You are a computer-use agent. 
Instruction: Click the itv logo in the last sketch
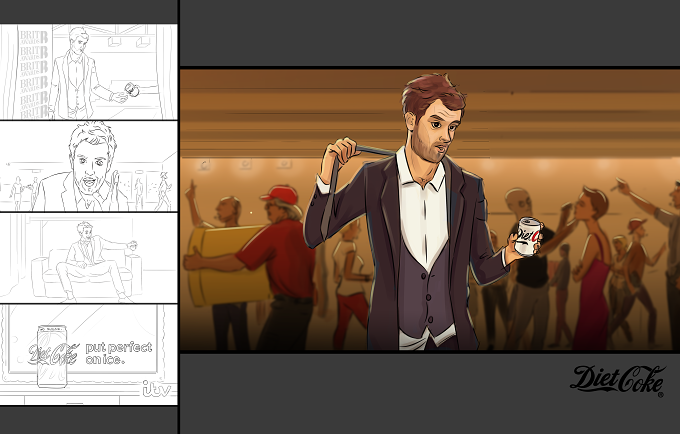coord(157,388)
